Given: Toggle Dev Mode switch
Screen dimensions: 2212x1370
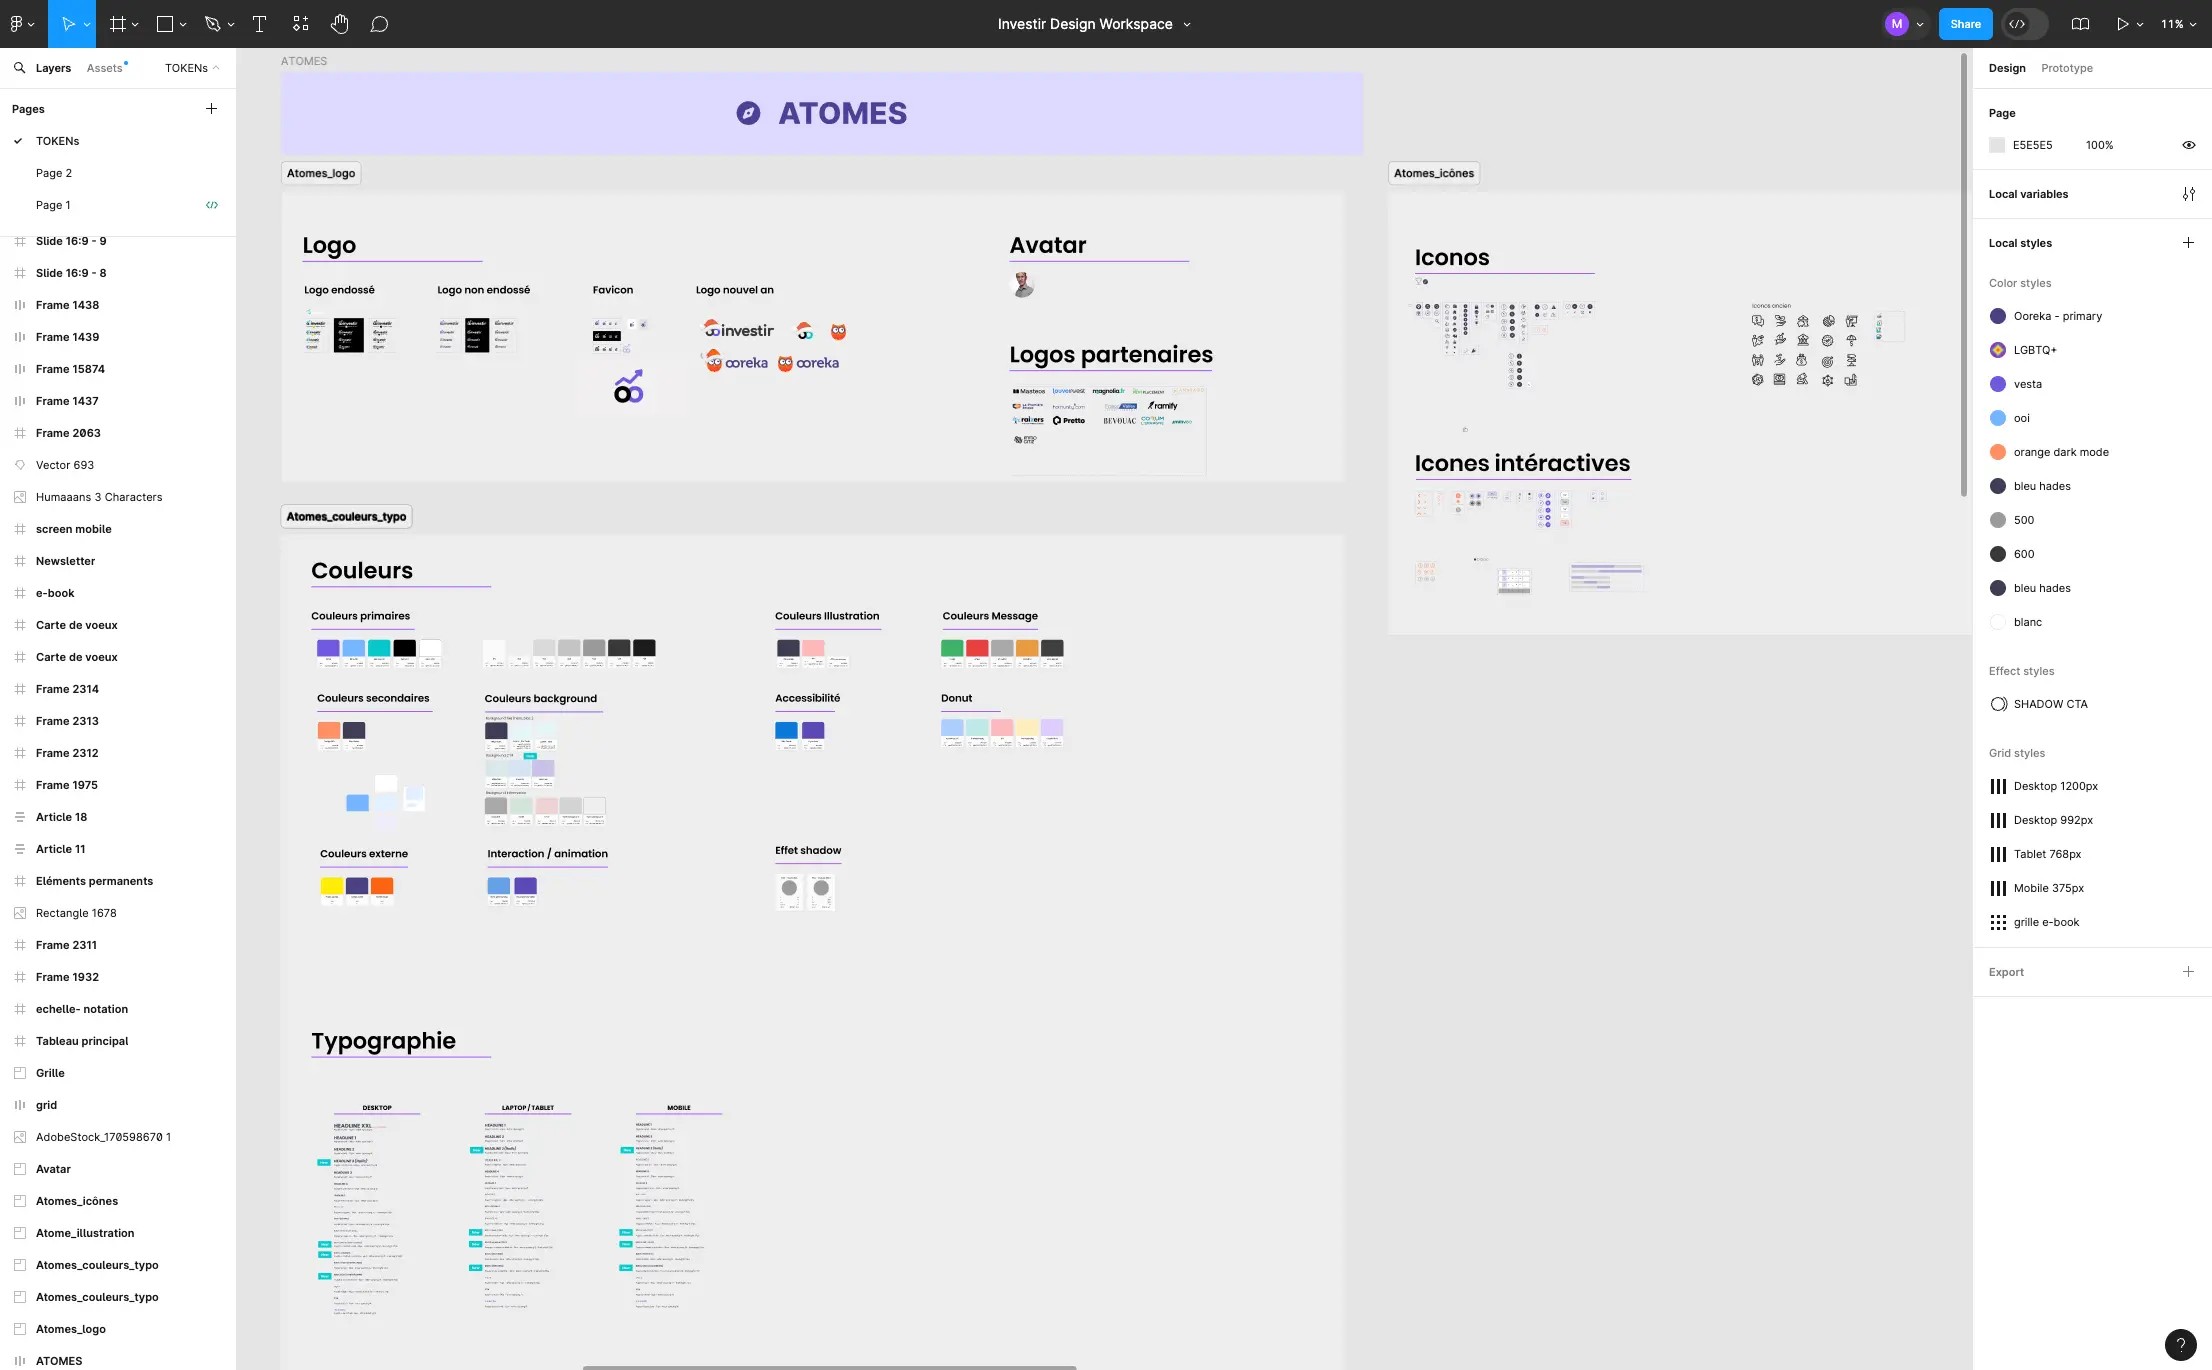Looking at the screenshot, I should coord(2025,24).
